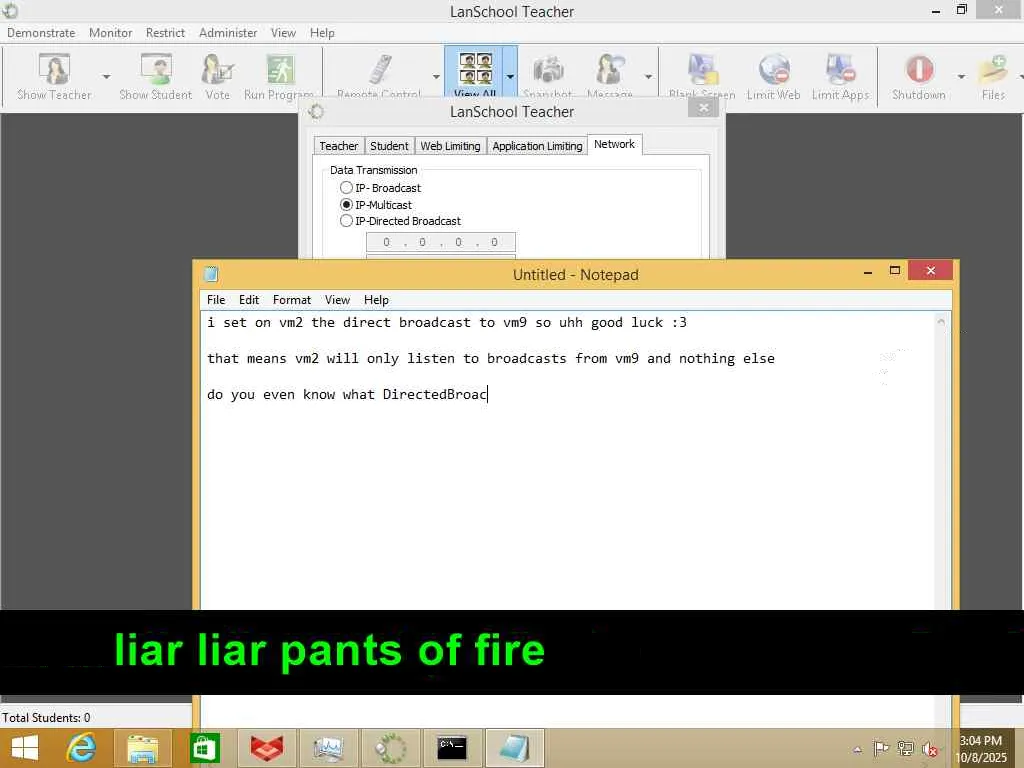Screen dimensions: 1024x768
Task: Click the network tray icon
Action: (x=905, y=748)
